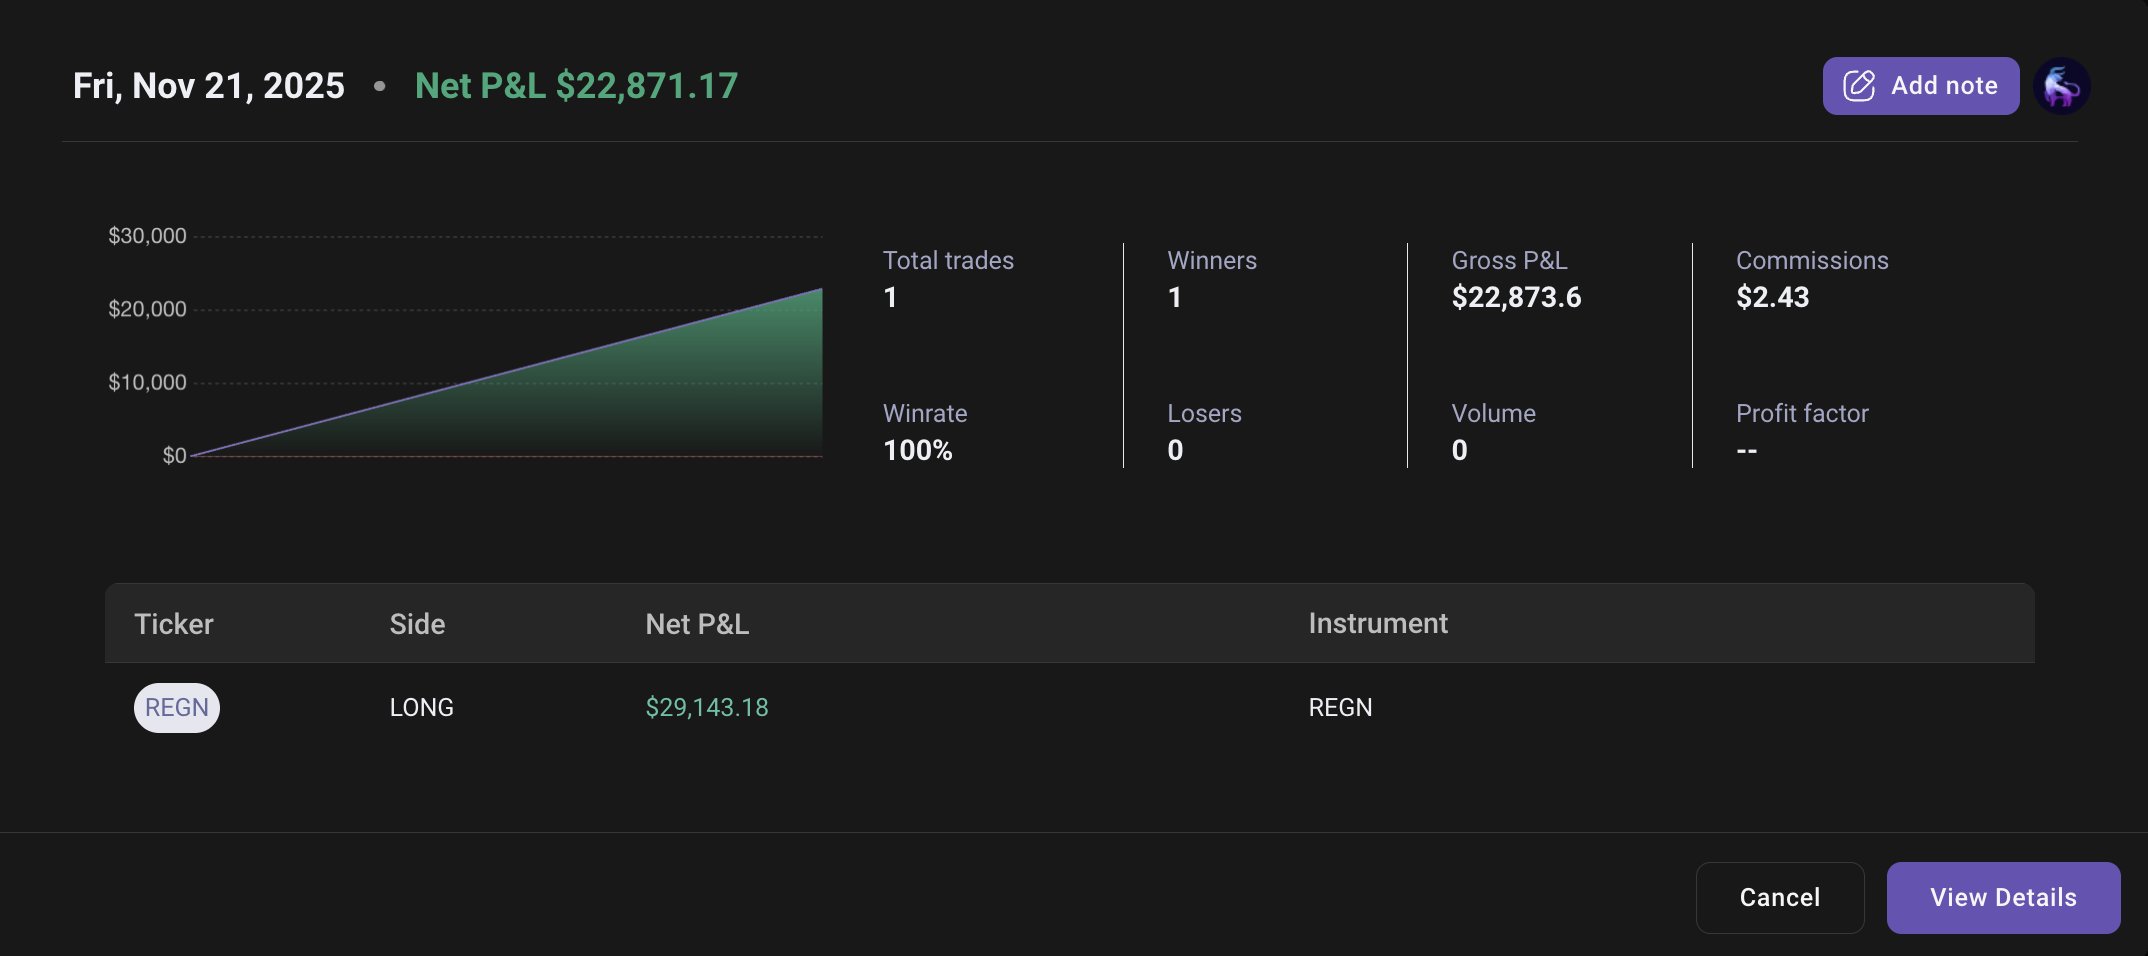This screenshot has height=956, width=2148.
Task: Click the Gross P&L value $22,873.6
Action: point(1516,297)
